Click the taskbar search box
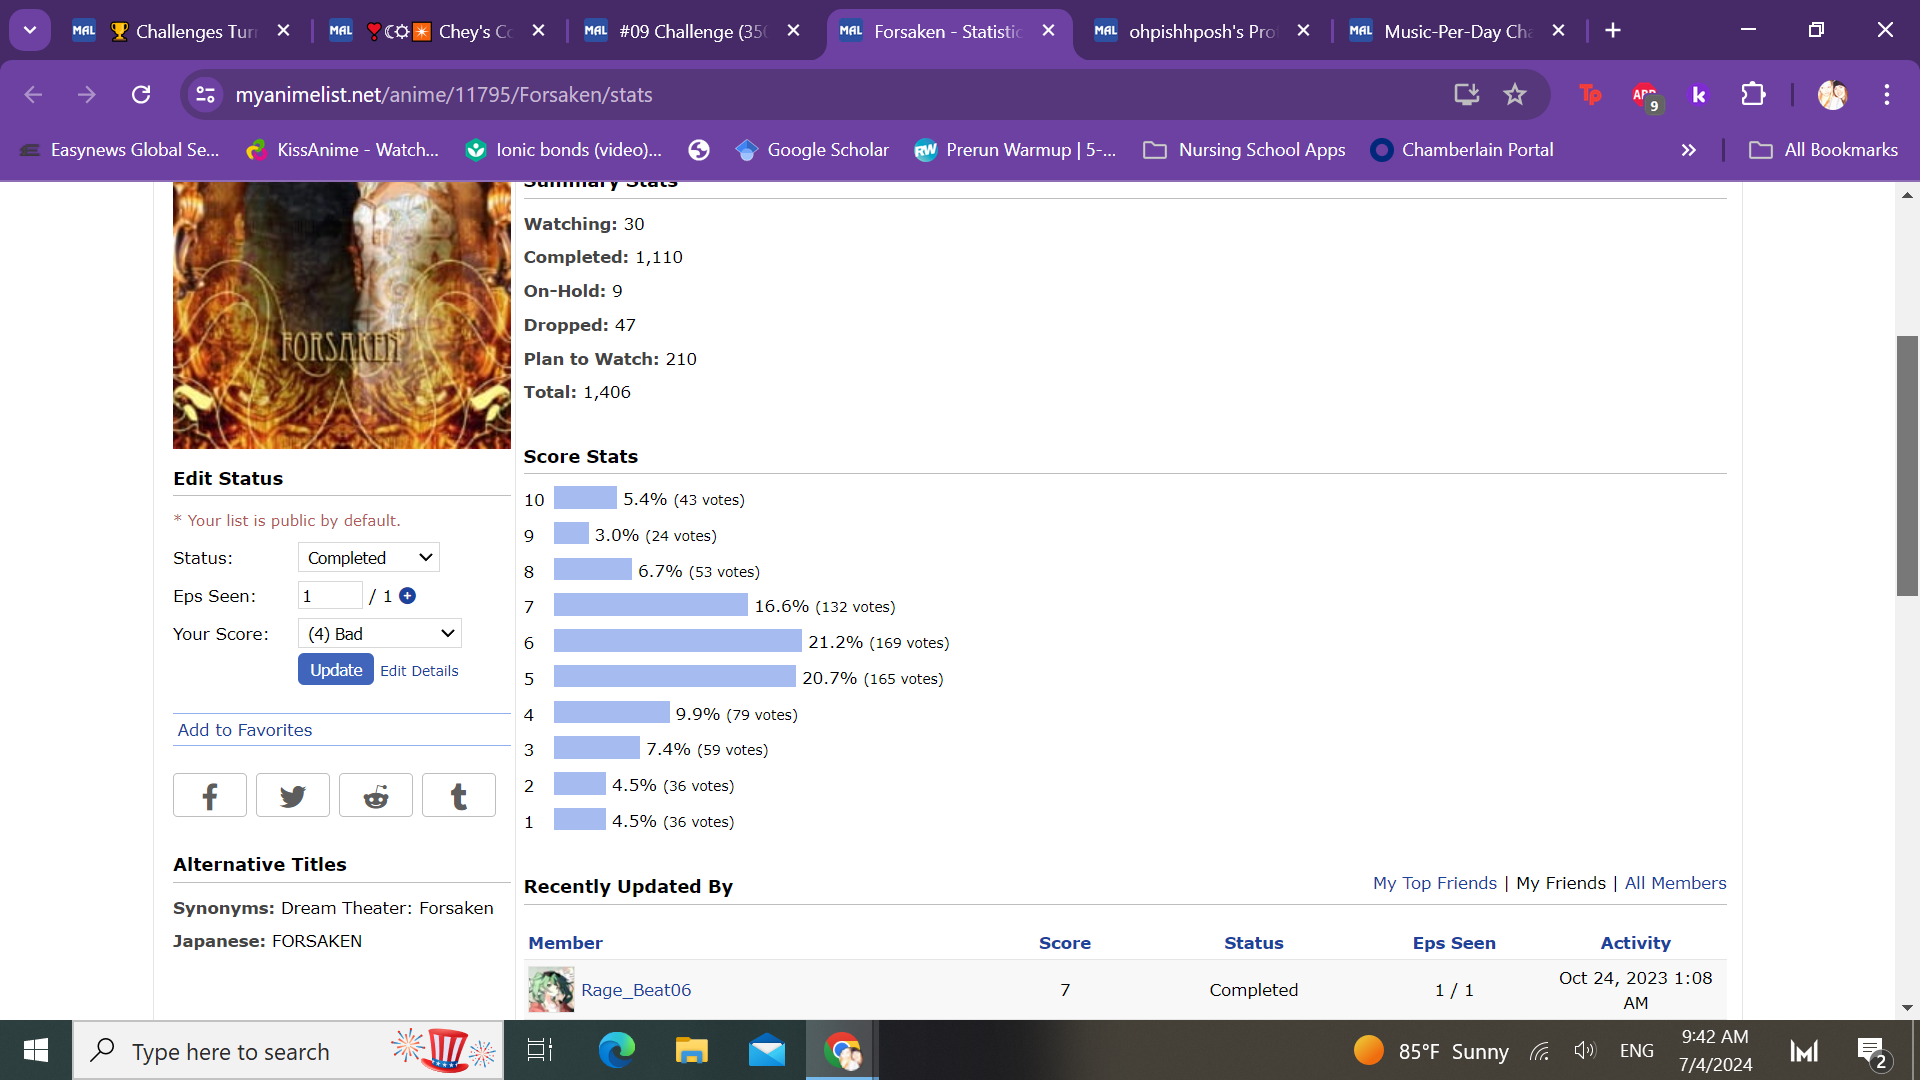The height and width of the screenshot is (1080, 1920). pyautogui.click(x=288, y=1051)
